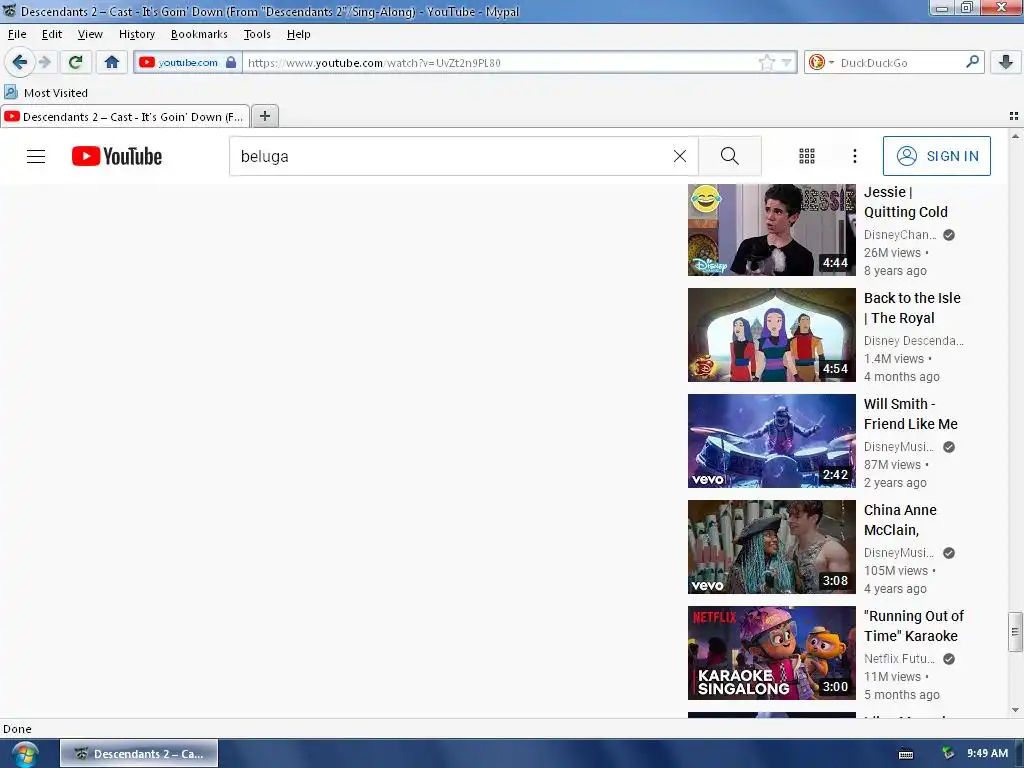Open YouTube hamburger guide menu

pos(36,156)
